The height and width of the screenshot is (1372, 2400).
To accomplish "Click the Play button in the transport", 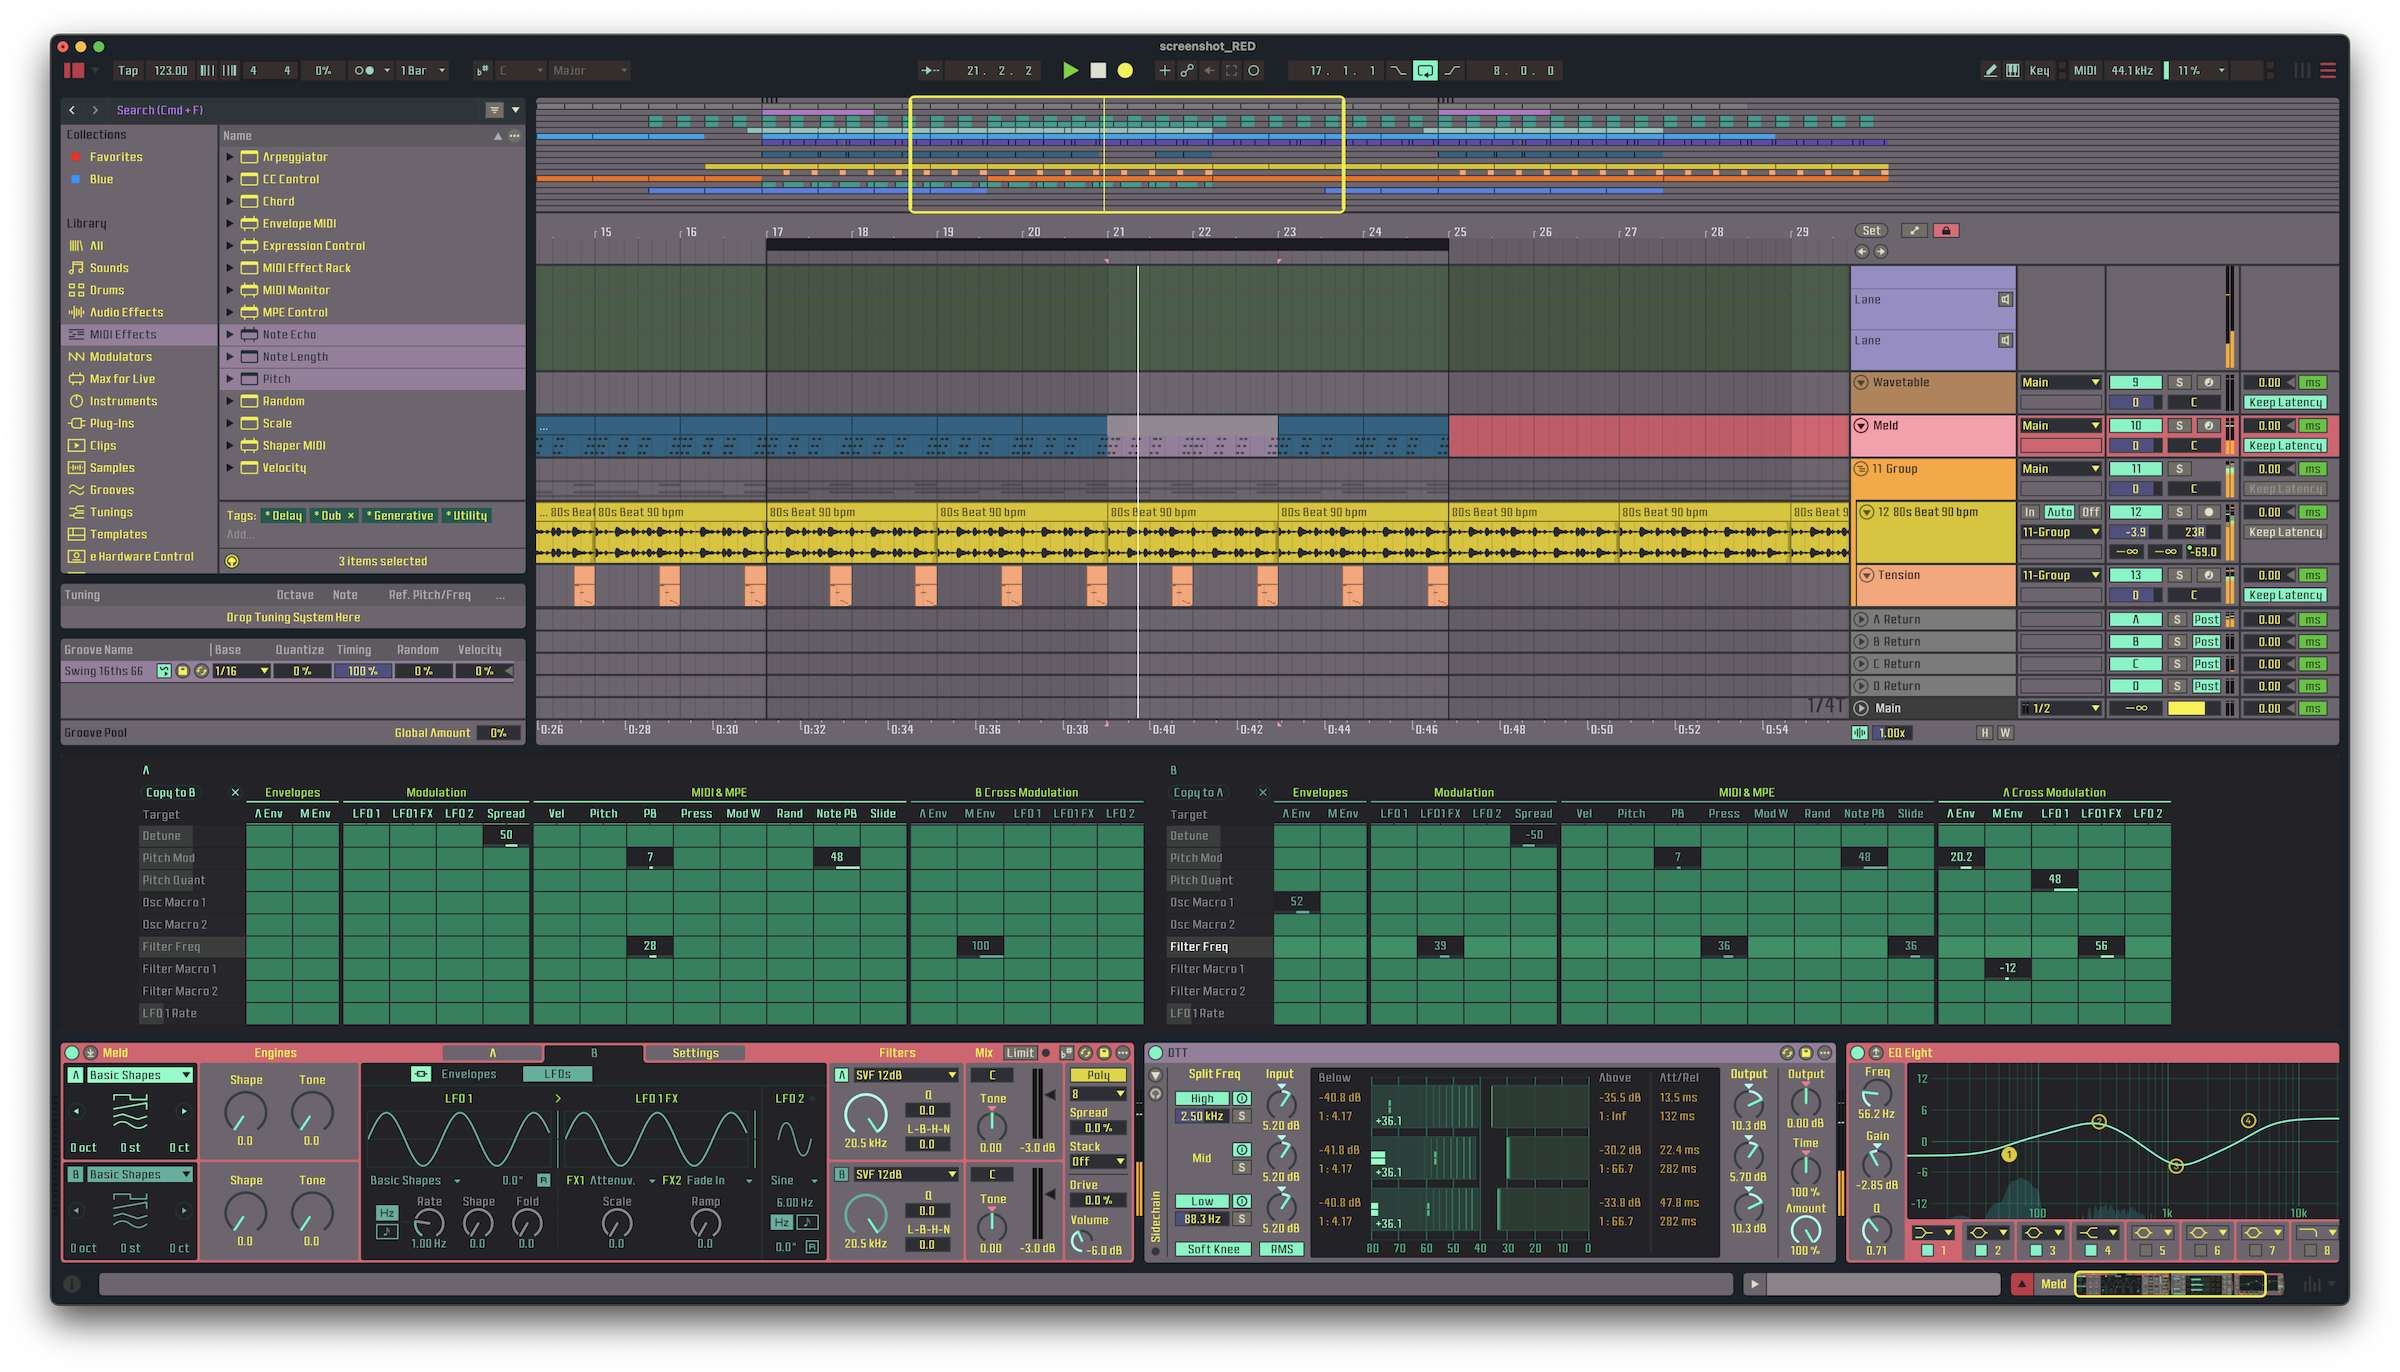I will click(1070, 71).
